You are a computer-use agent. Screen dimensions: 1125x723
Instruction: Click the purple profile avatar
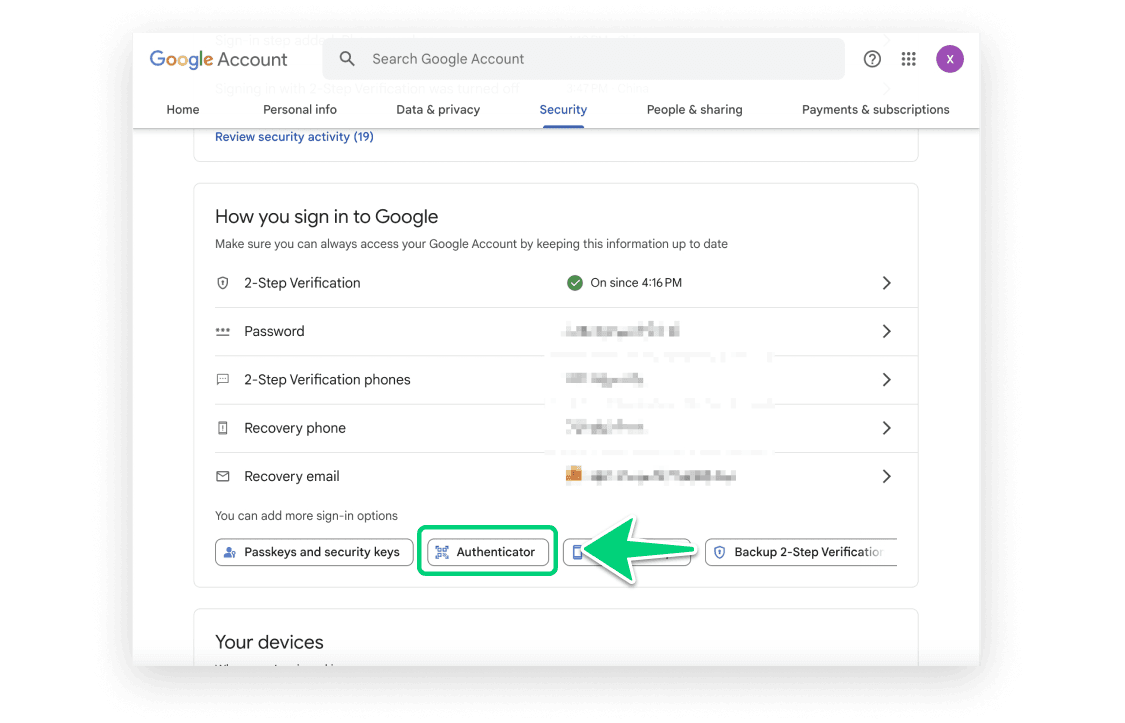coord(949,59)
